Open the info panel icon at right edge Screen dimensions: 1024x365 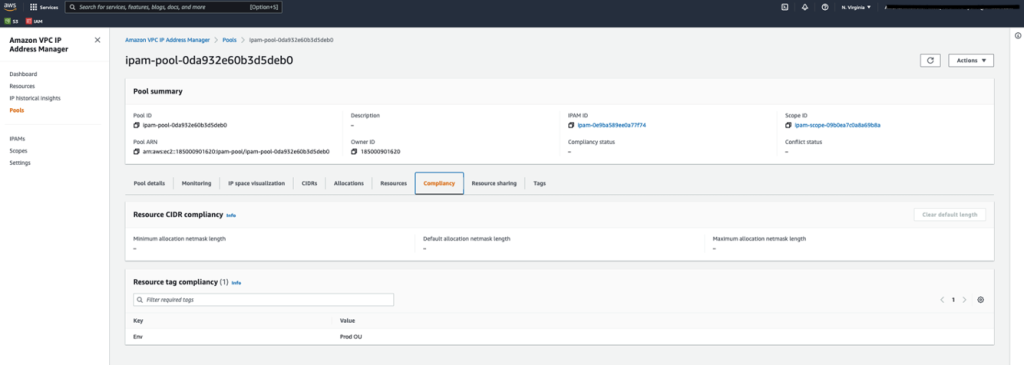(1017, 36)
